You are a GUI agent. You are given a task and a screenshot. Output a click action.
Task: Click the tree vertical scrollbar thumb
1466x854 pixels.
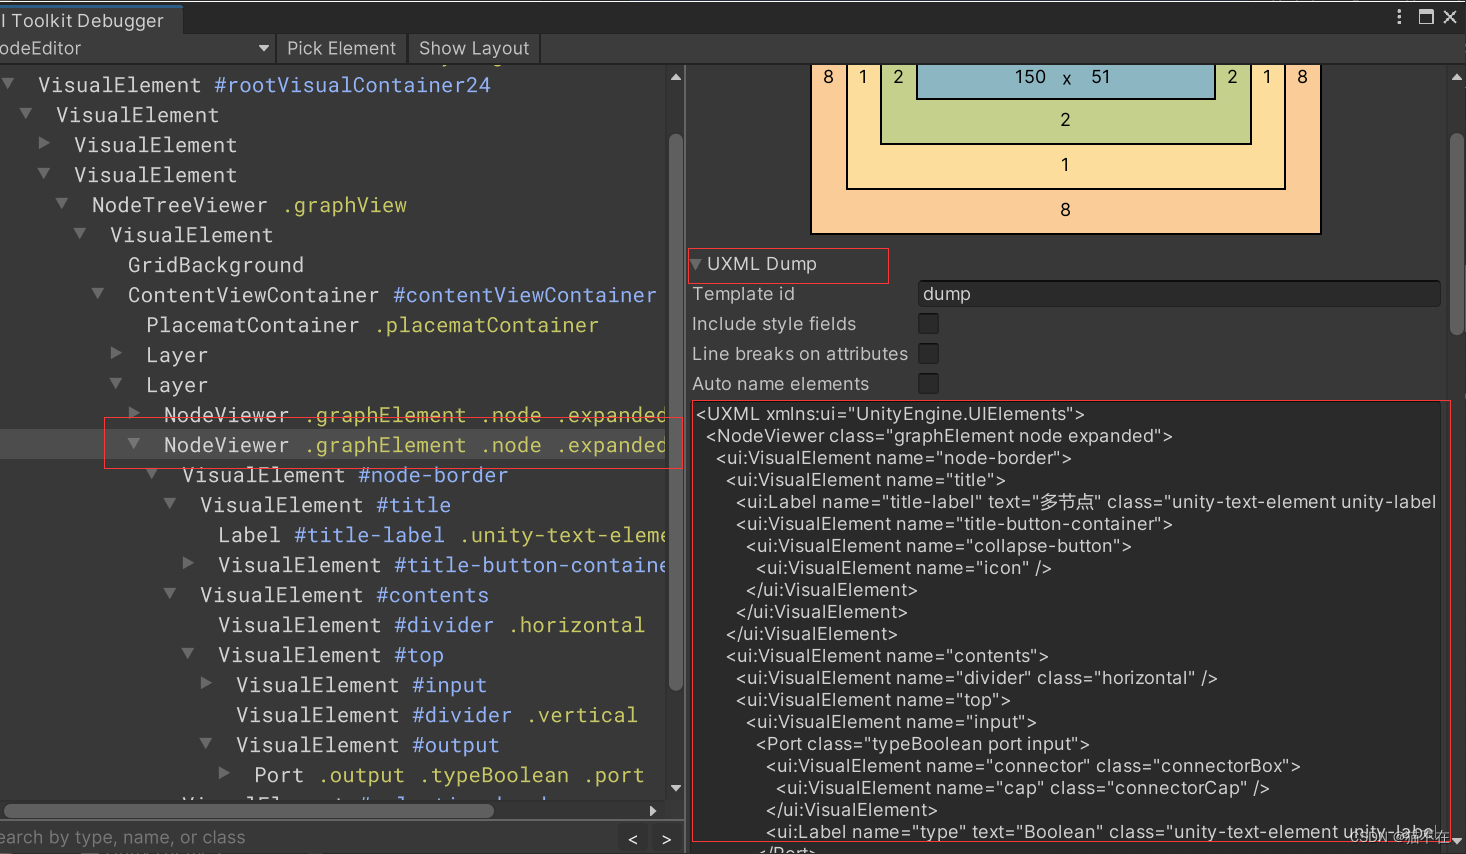(676, 410)
